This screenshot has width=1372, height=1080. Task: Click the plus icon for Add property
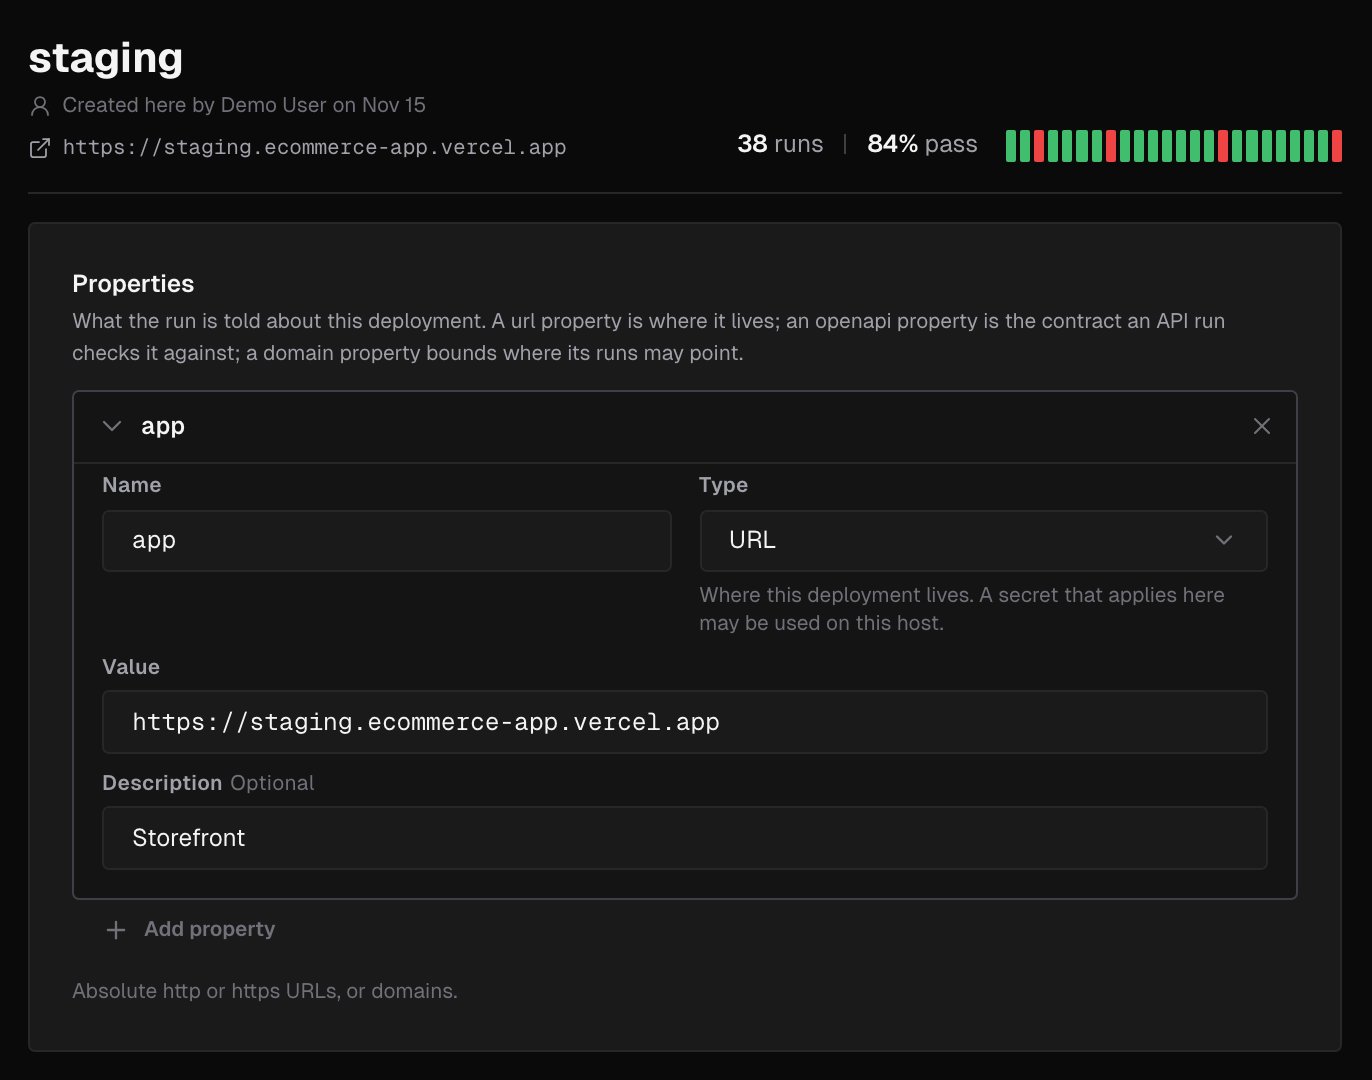tap(116, 930)
